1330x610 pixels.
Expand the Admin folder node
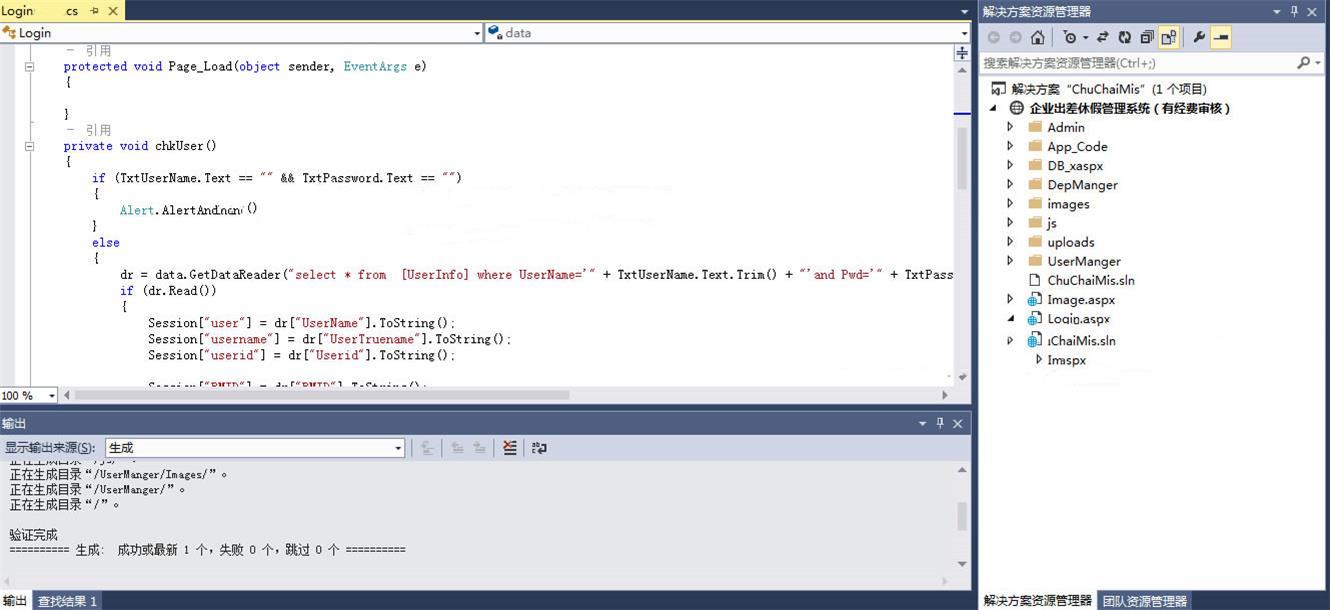pos(1010,127)
